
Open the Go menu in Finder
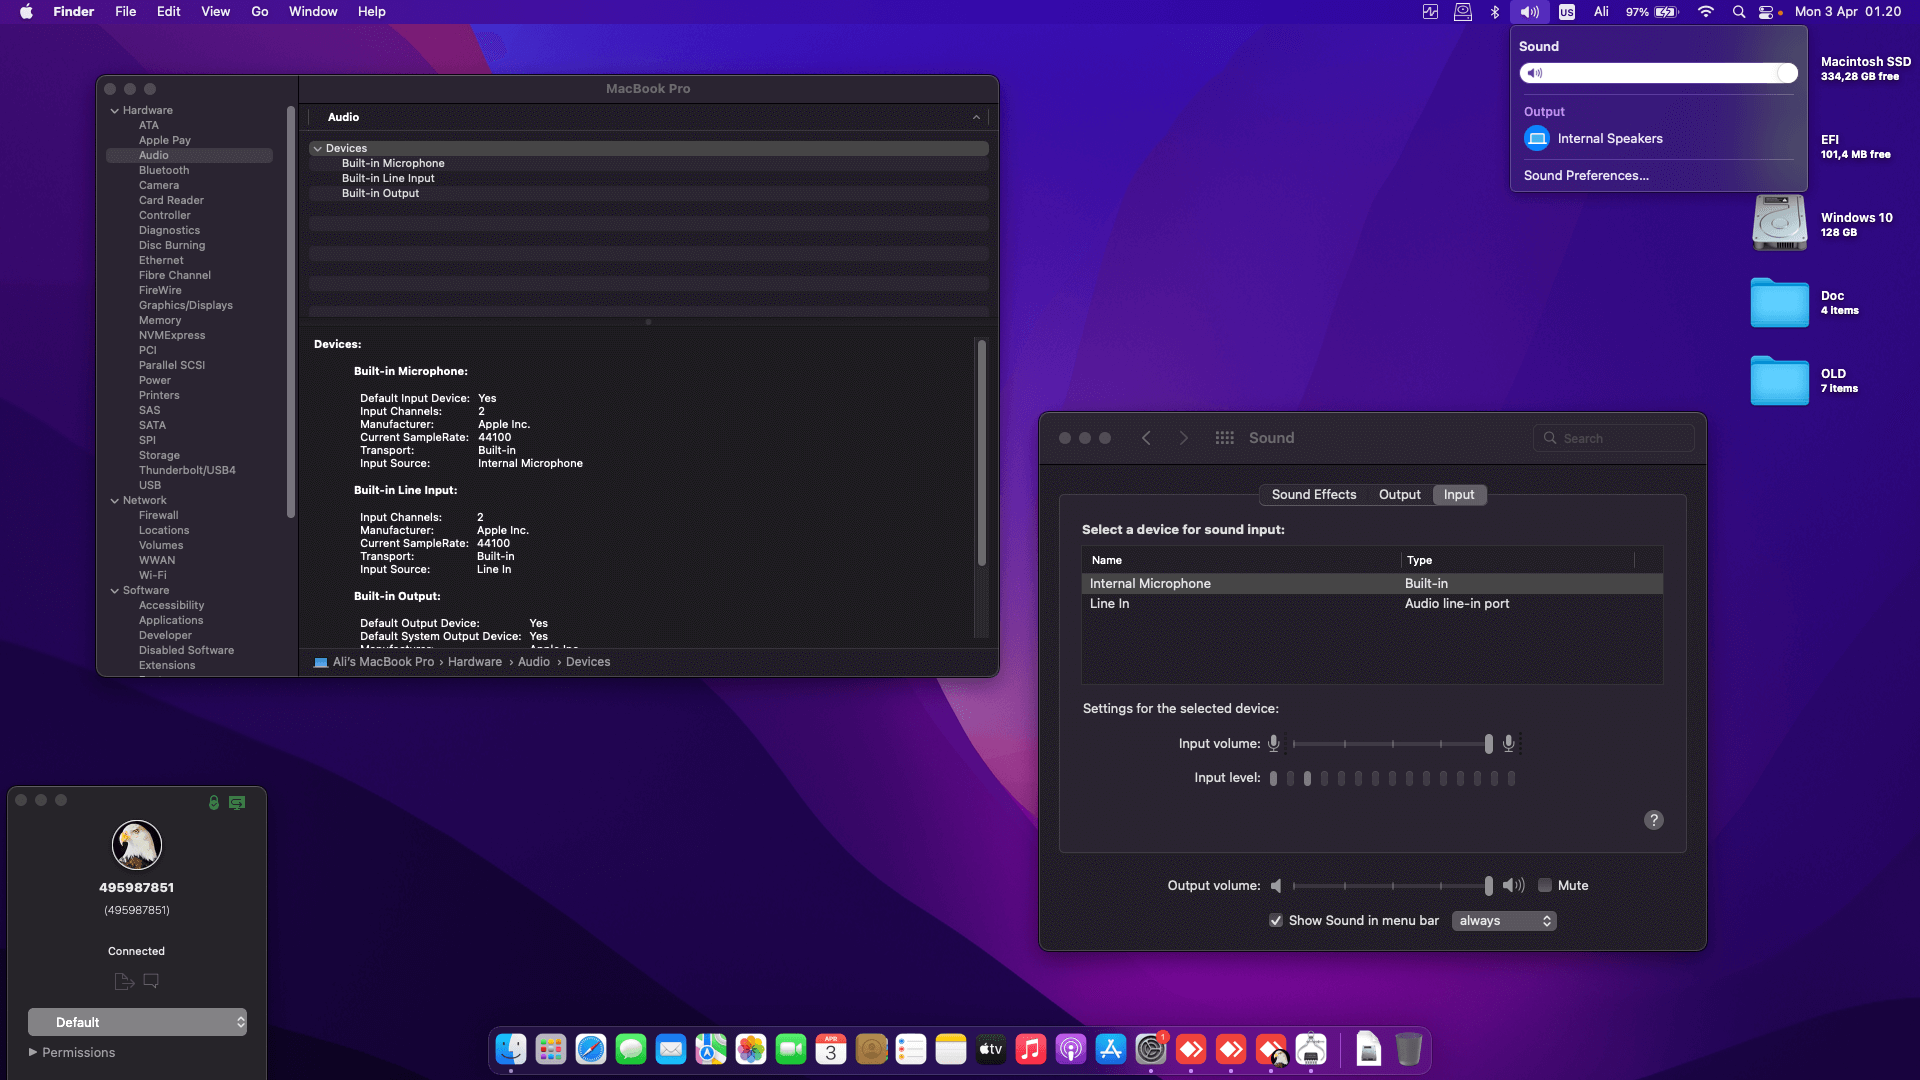click(259, 11)
